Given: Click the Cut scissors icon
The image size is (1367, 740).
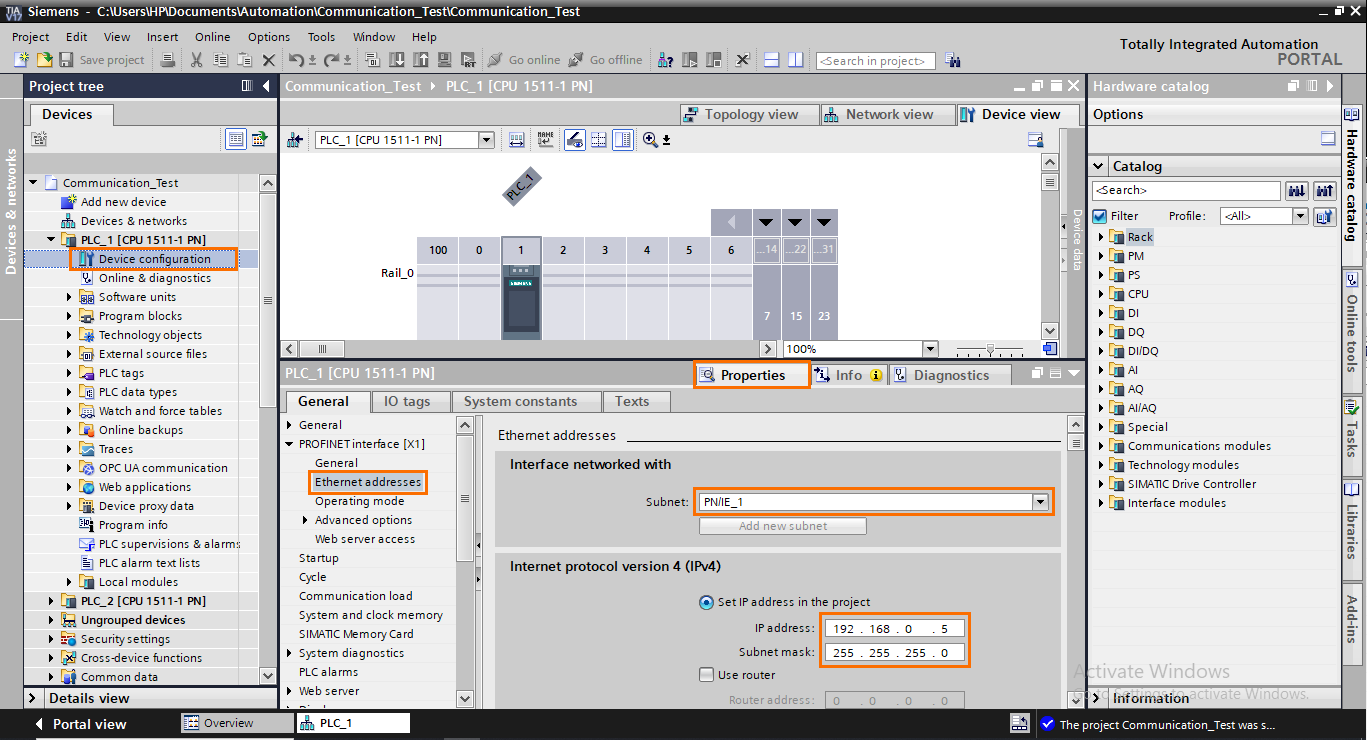Looking at the screenshot, I should pos(196,60).
